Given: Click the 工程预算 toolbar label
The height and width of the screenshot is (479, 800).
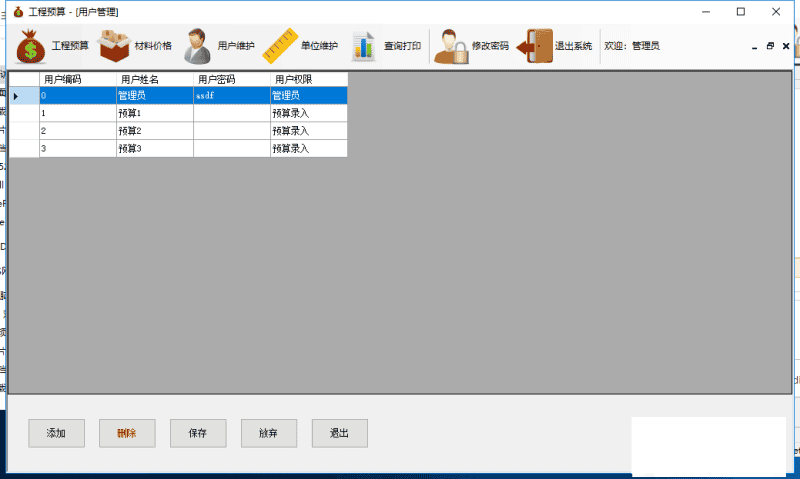Looking at the screenshot, I should click(x=70, y=46).
